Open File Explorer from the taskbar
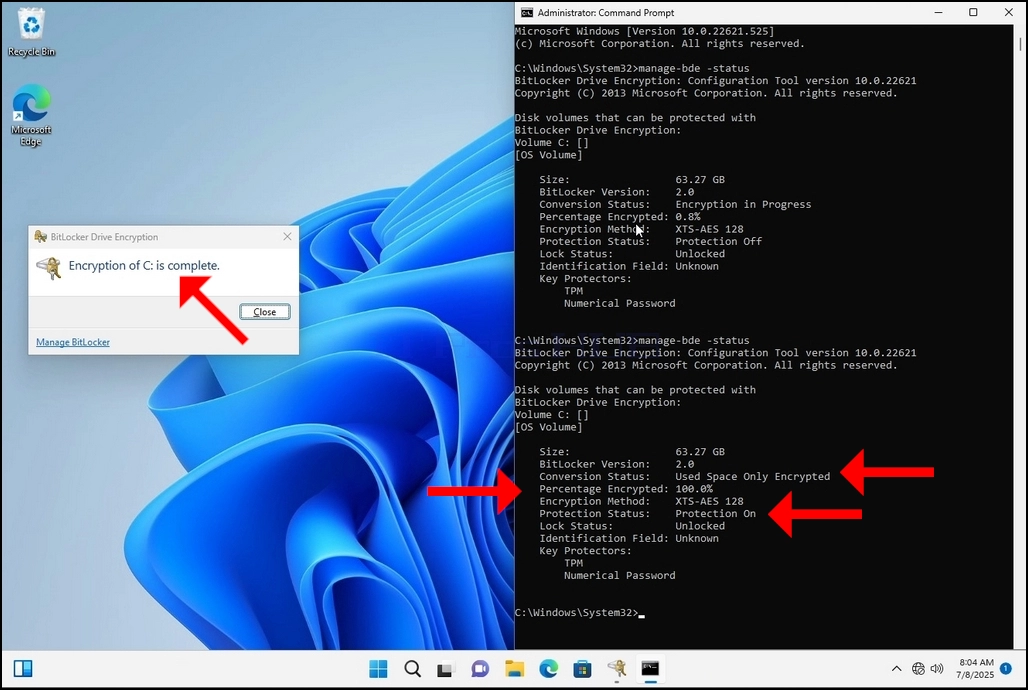The width and height of the screenshot is (1028, 690). click(515, 668)
